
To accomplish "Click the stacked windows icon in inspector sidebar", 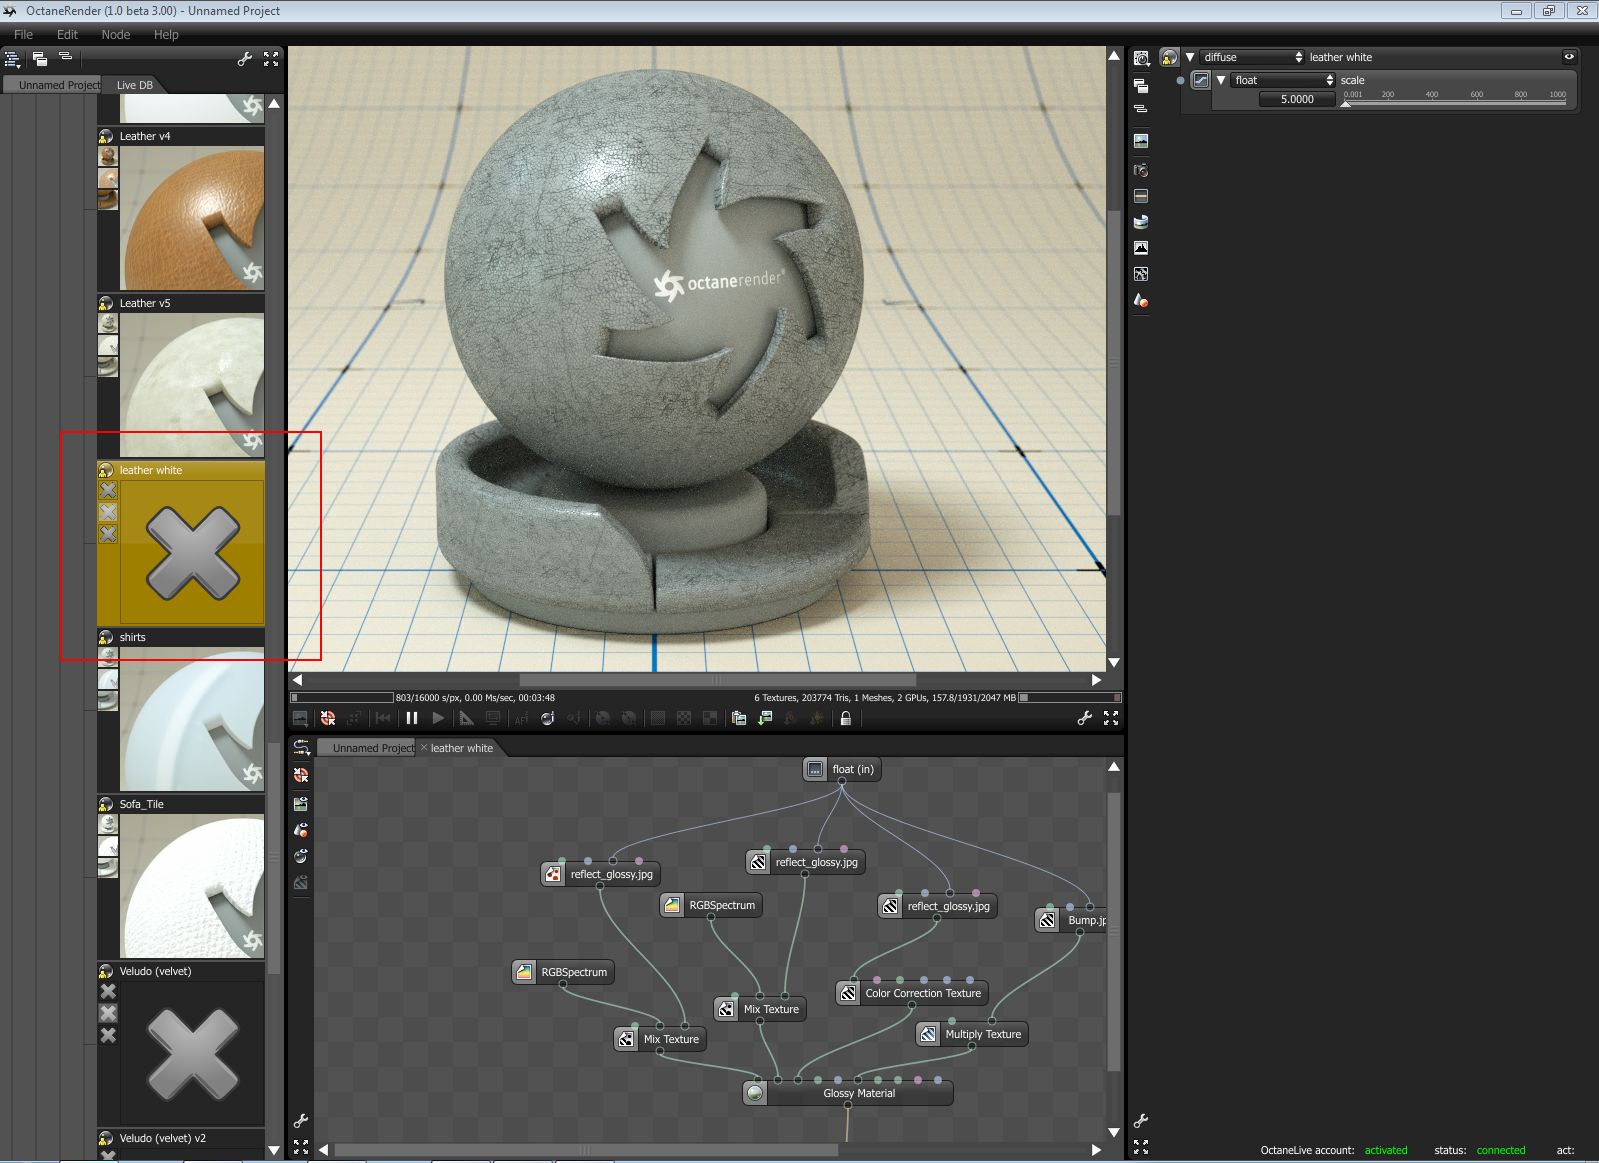I will click(1141, 85).
